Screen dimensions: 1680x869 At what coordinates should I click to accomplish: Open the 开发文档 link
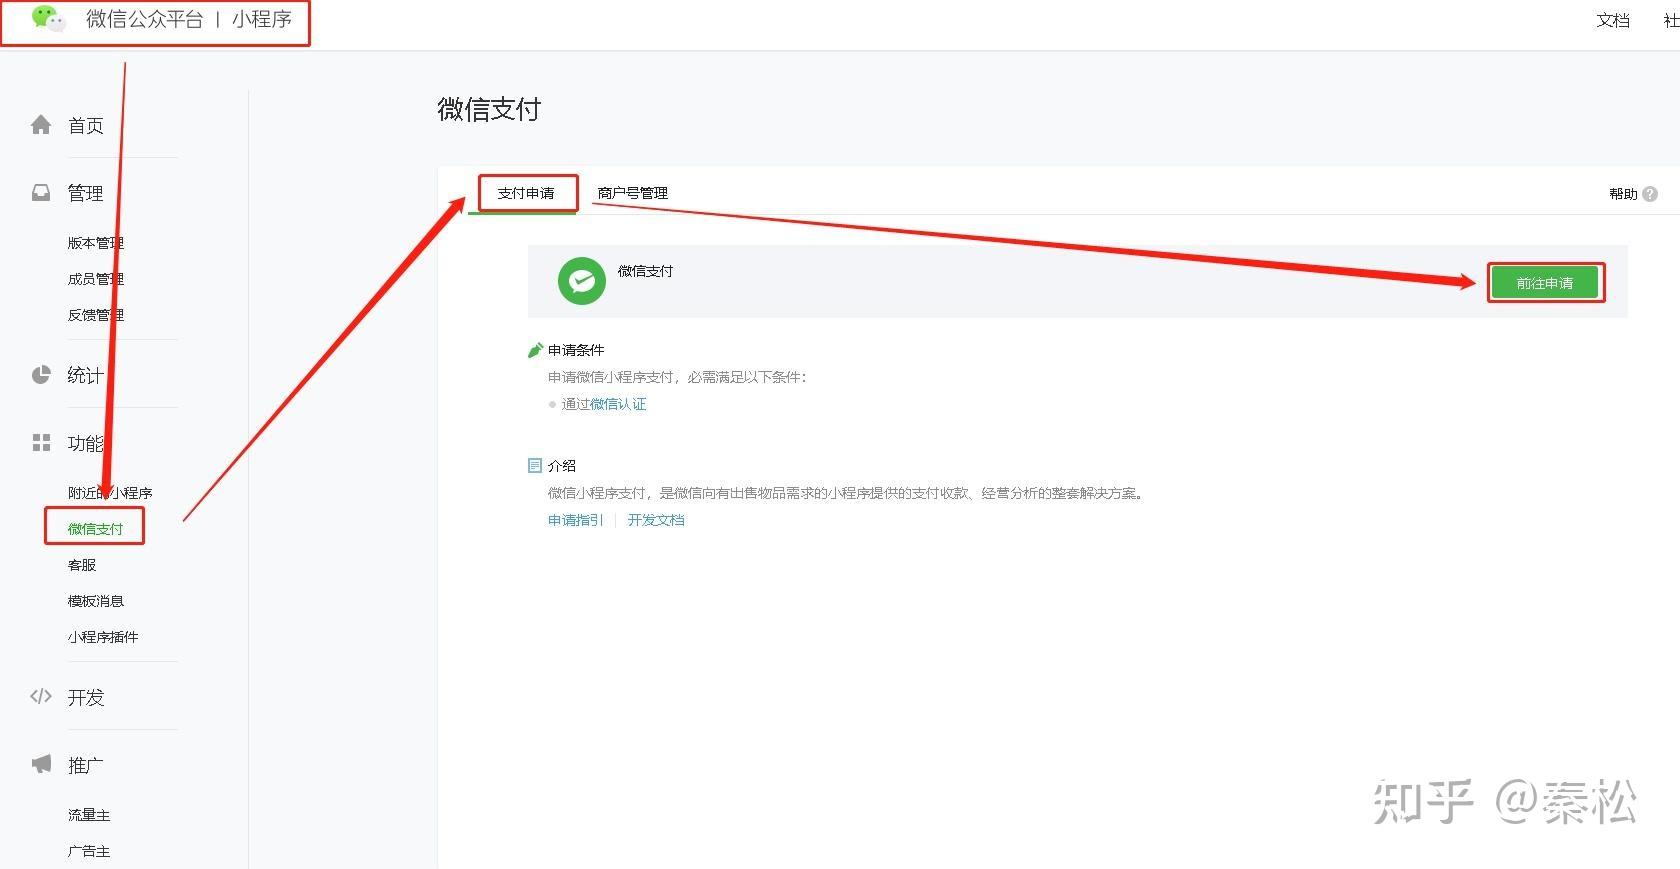pos(656,520)
